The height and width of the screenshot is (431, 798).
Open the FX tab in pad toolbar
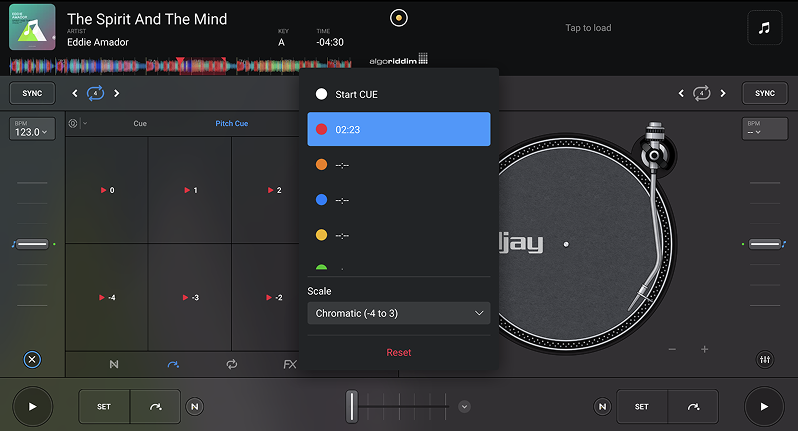coord(290,364)
